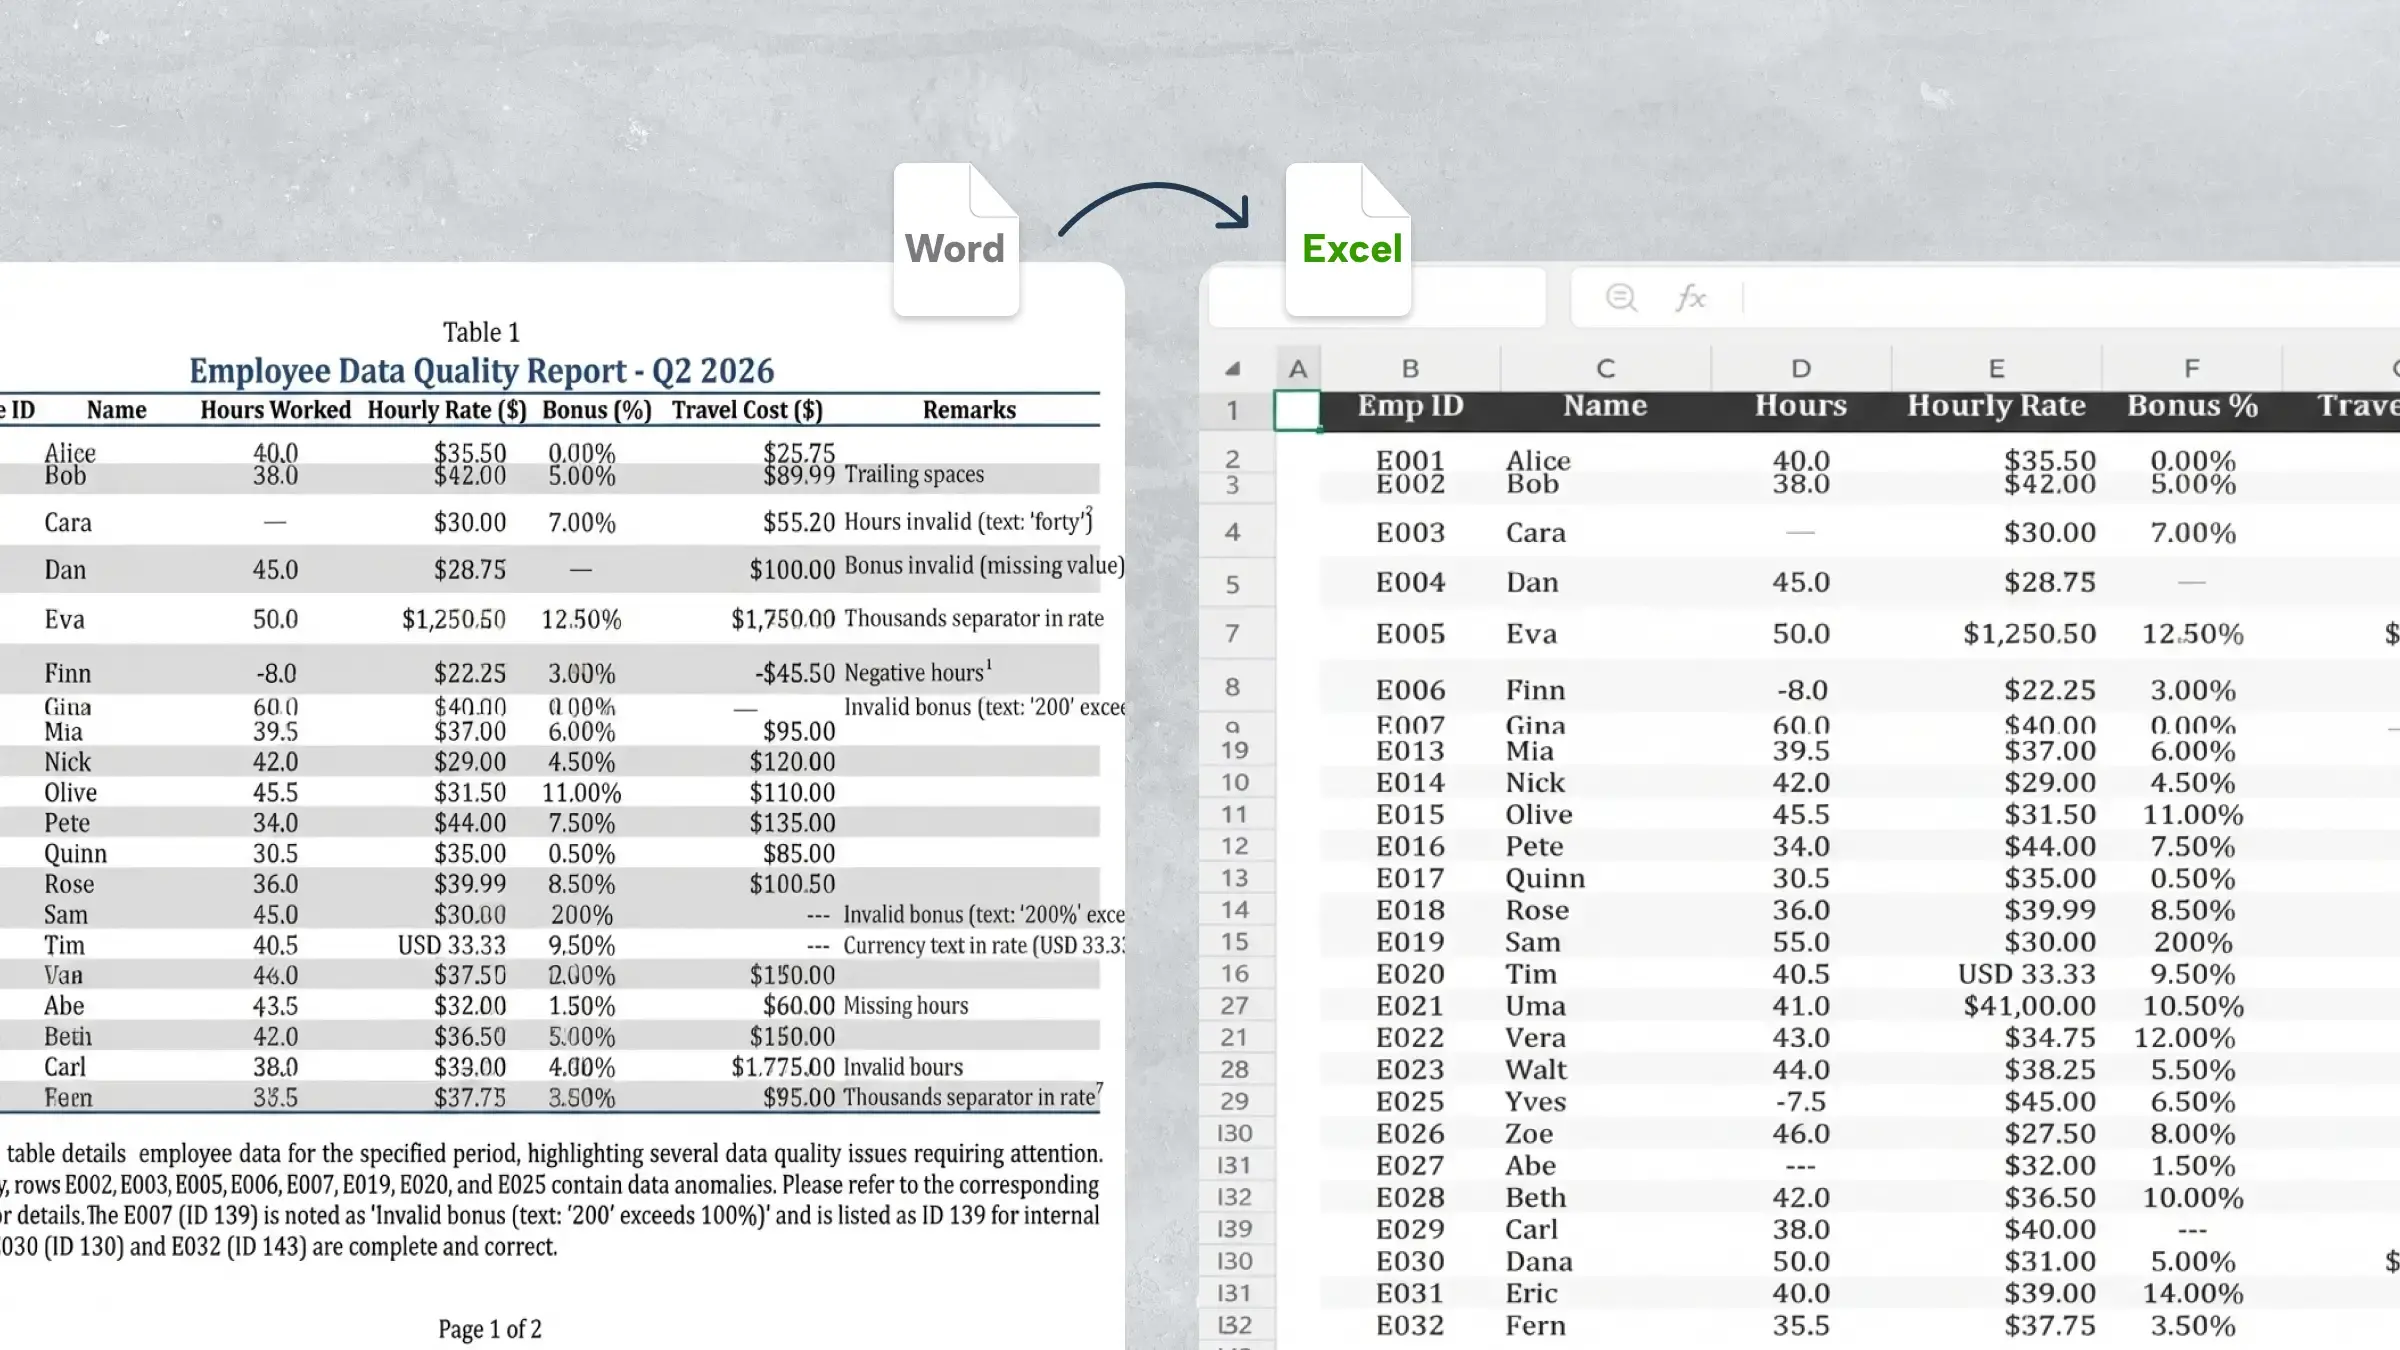
Task: Click cell '-7.5' hours for Yves
Action: (x=1801, y=1102)
